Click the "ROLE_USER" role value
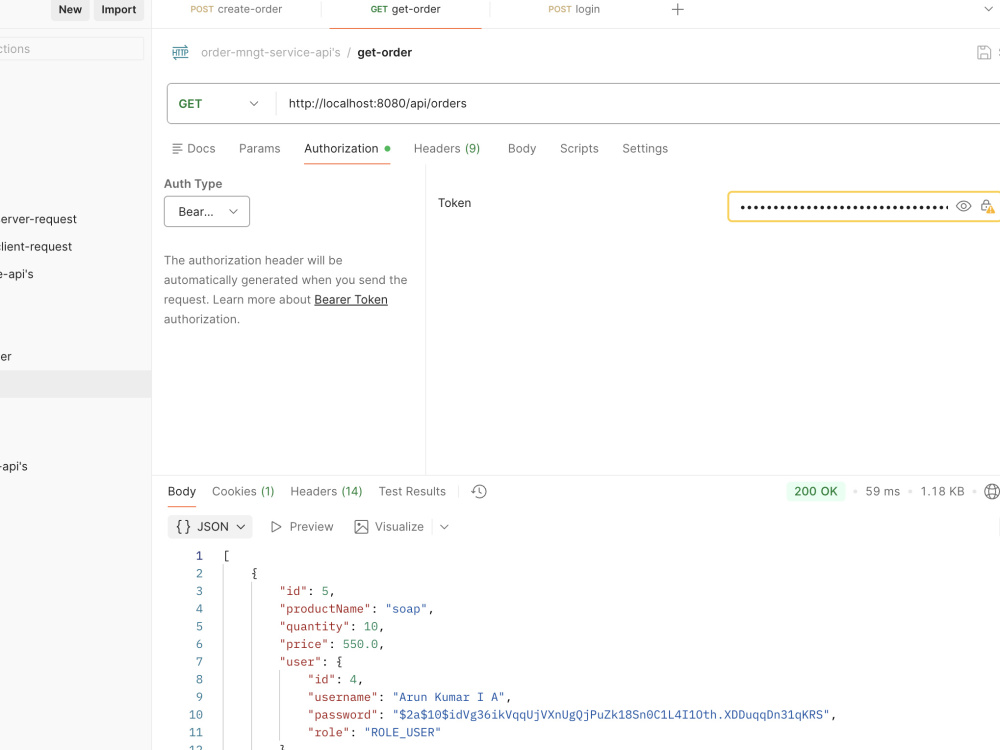Screen dimensions: 1000x750 click(402, 732)
